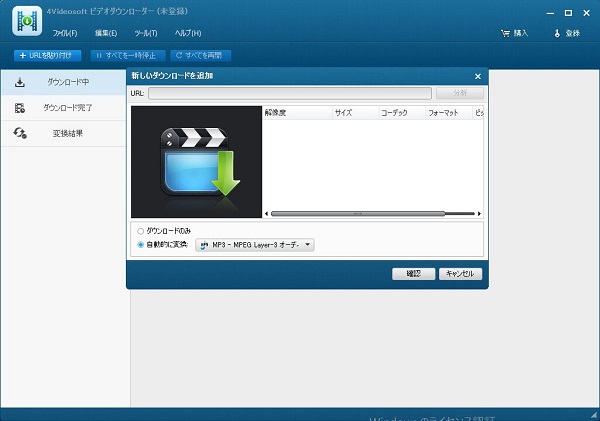600x421 pixels.
Task: Click the horizontal scrollbar thumb in list
Action: (358, 214)
